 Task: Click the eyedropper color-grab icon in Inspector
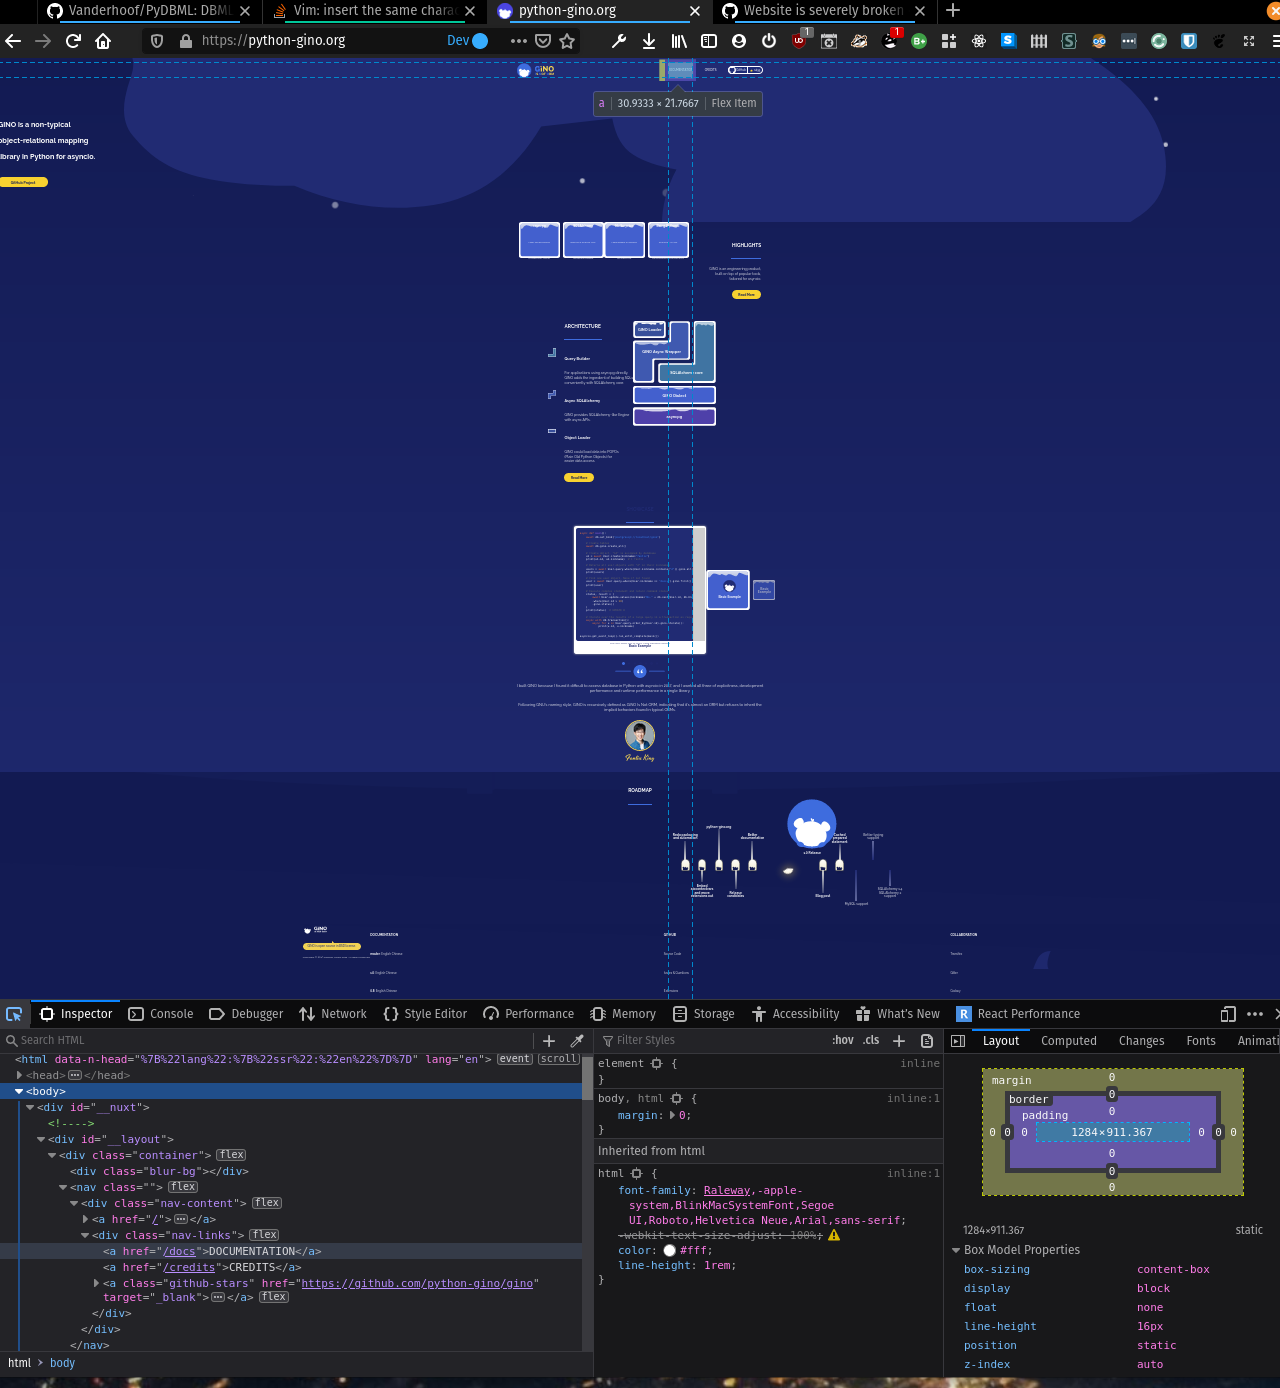[577, 1041]
